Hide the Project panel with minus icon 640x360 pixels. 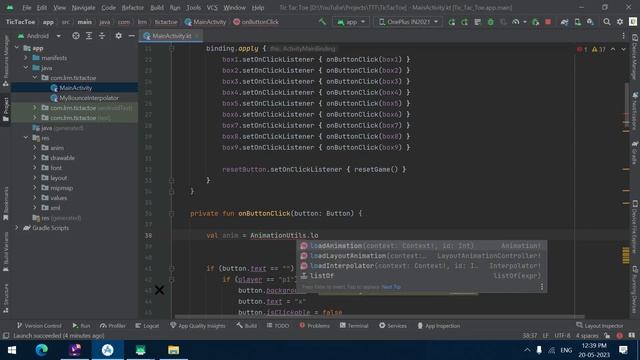(x=131, y=36)
